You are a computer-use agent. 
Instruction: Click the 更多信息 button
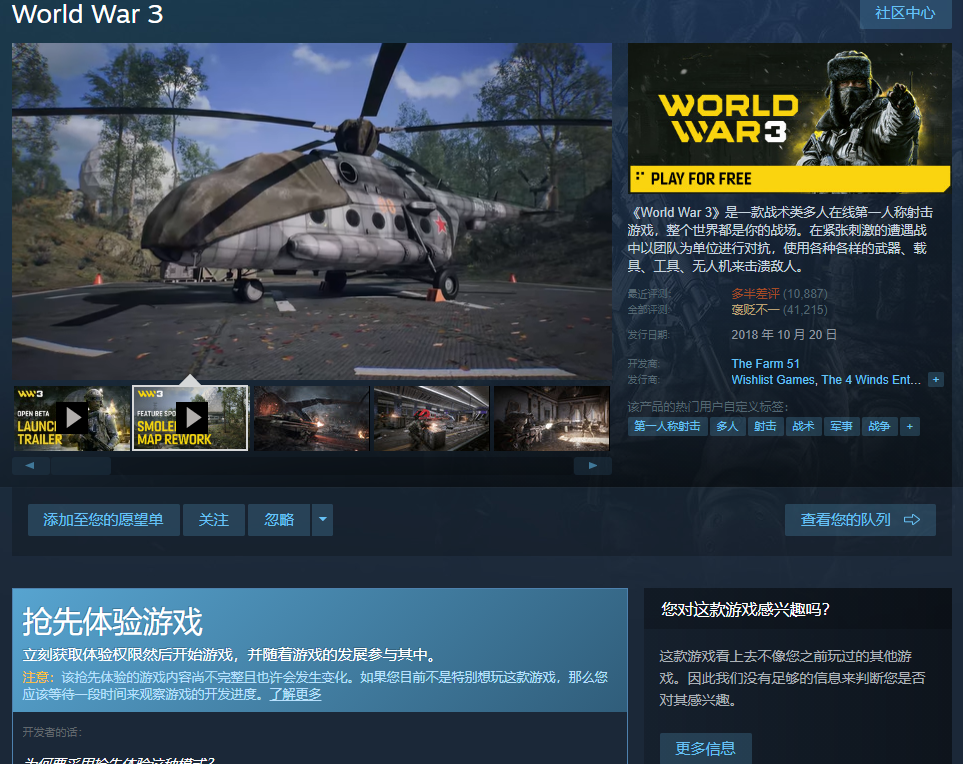click(706, 749)
